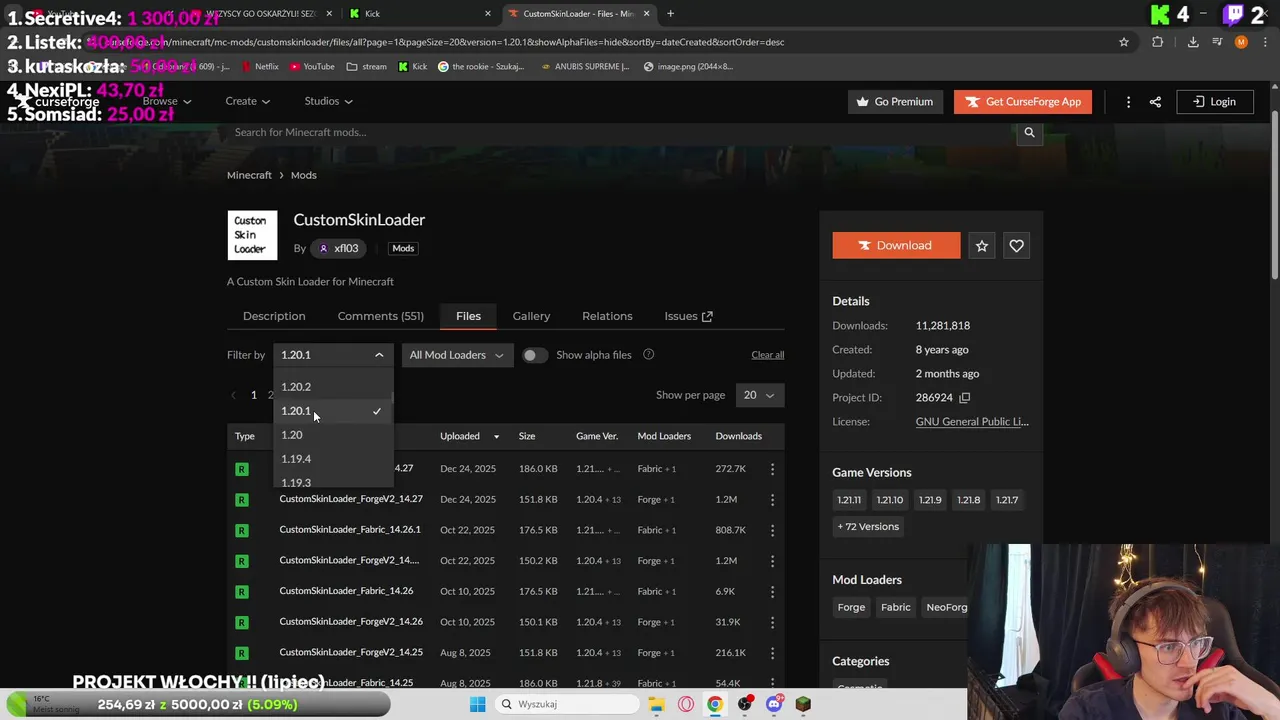Open the stream bookmarks folder

coord(366,67)
